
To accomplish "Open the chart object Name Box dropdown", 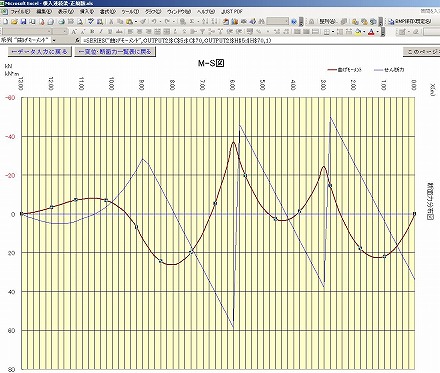I will click(54, 40).
